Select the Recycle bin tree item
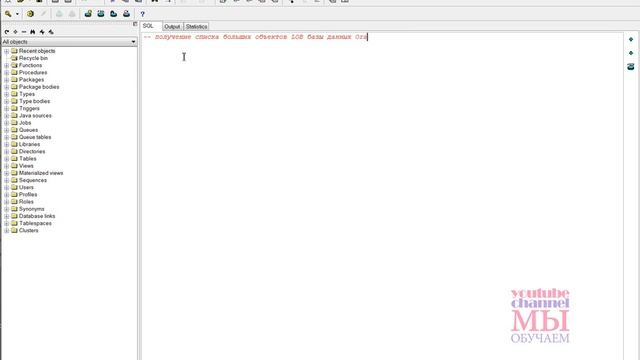The image size is (640, 360). pos(33,58)
